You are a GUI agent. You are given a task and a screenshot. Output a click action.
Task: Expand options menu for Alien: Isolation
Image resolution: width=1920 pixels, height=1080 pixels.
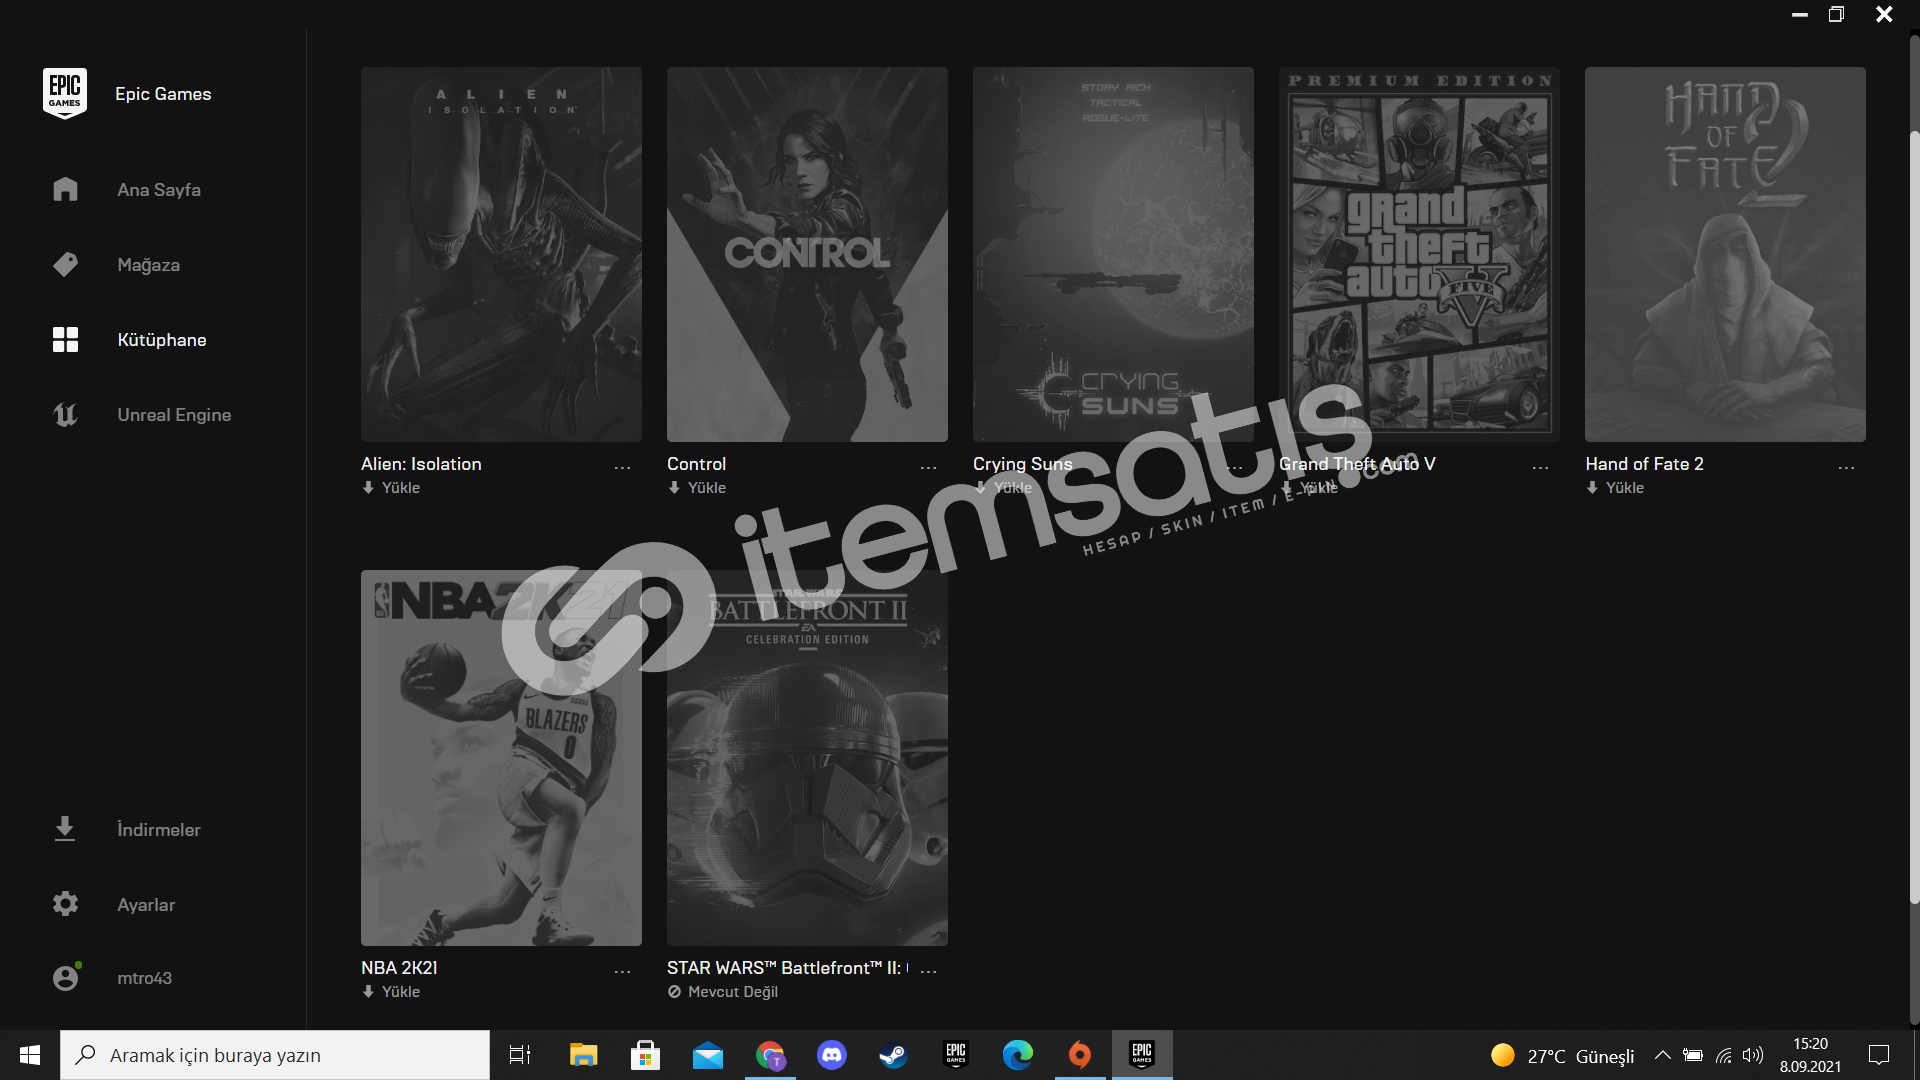pyautogui.click(x=622, y=467)
